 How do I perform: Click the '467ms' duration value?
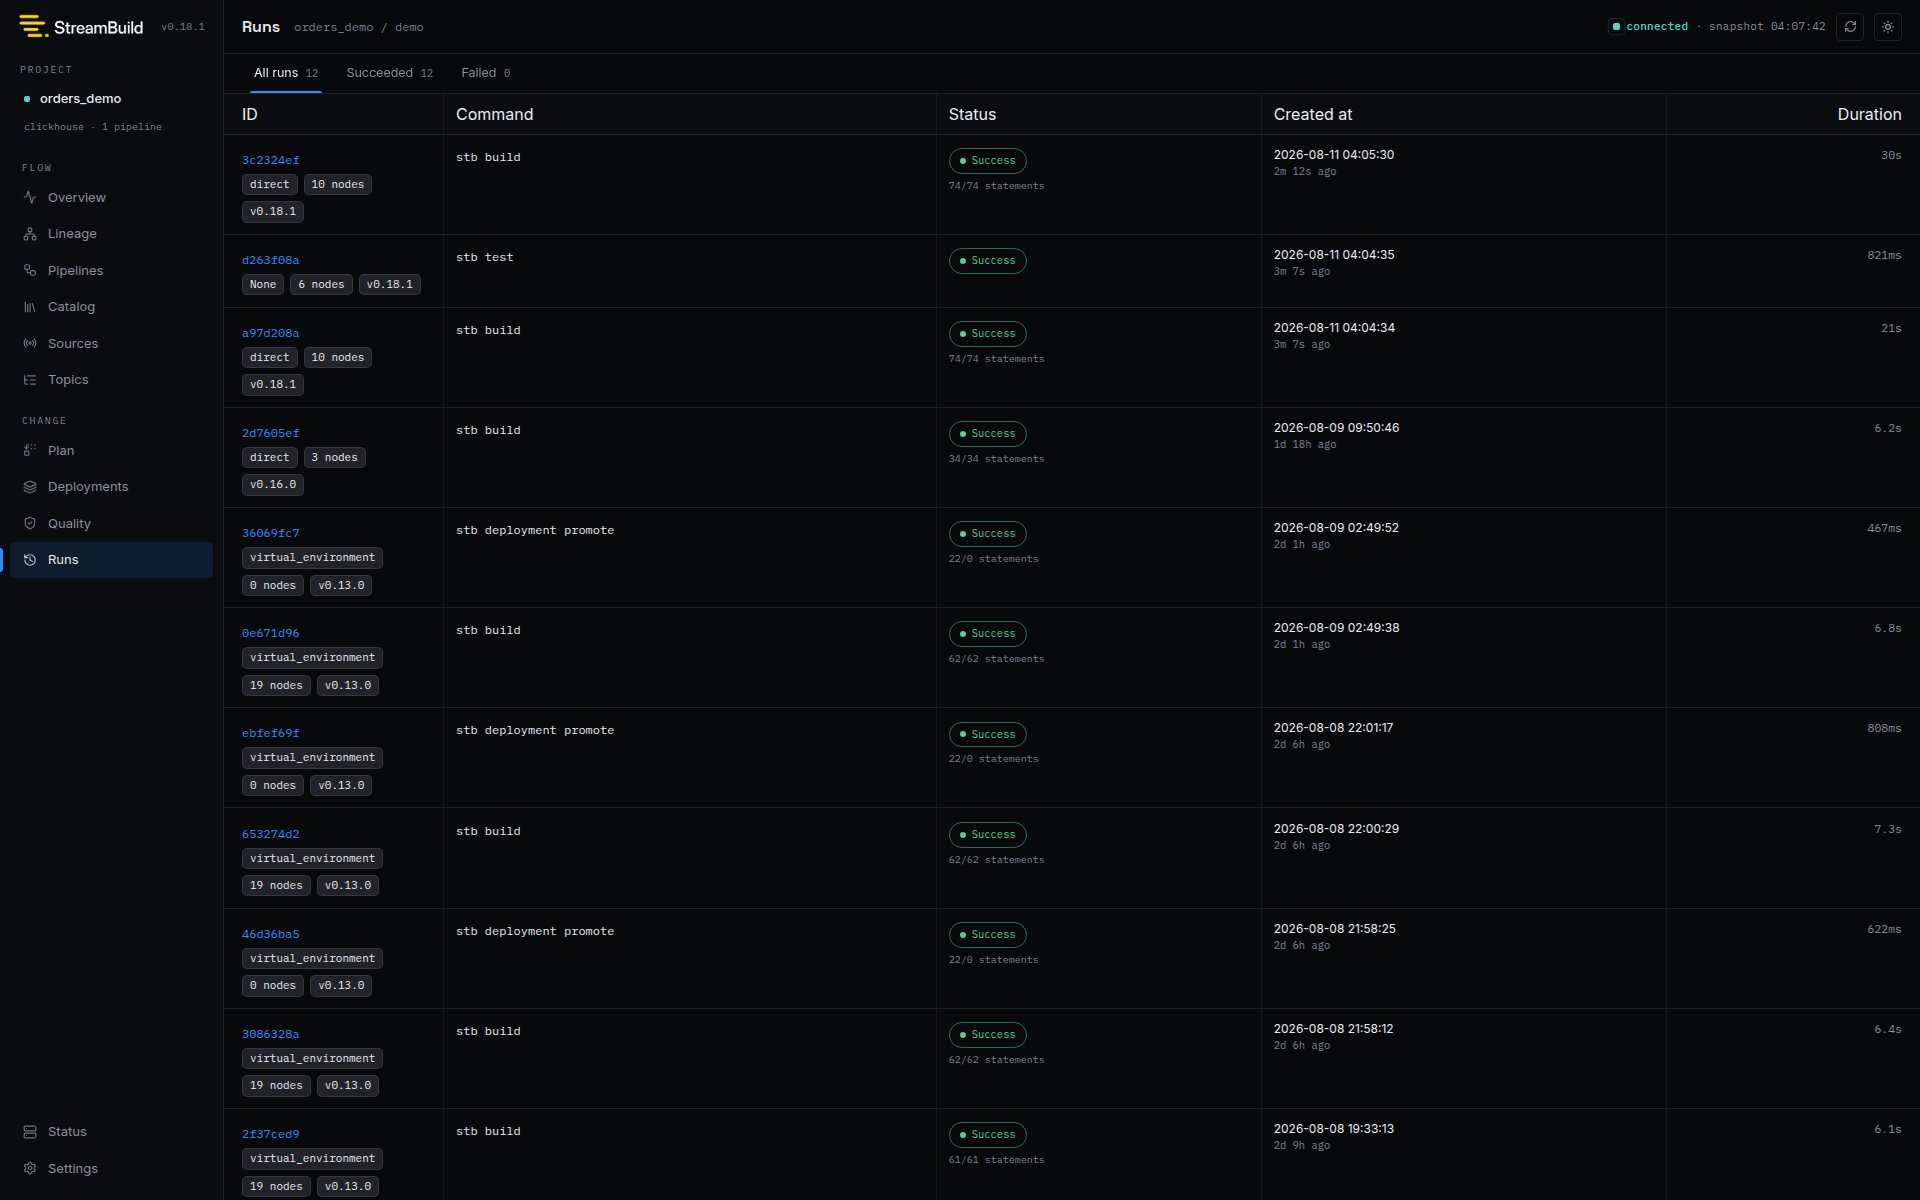point(1884,529)
